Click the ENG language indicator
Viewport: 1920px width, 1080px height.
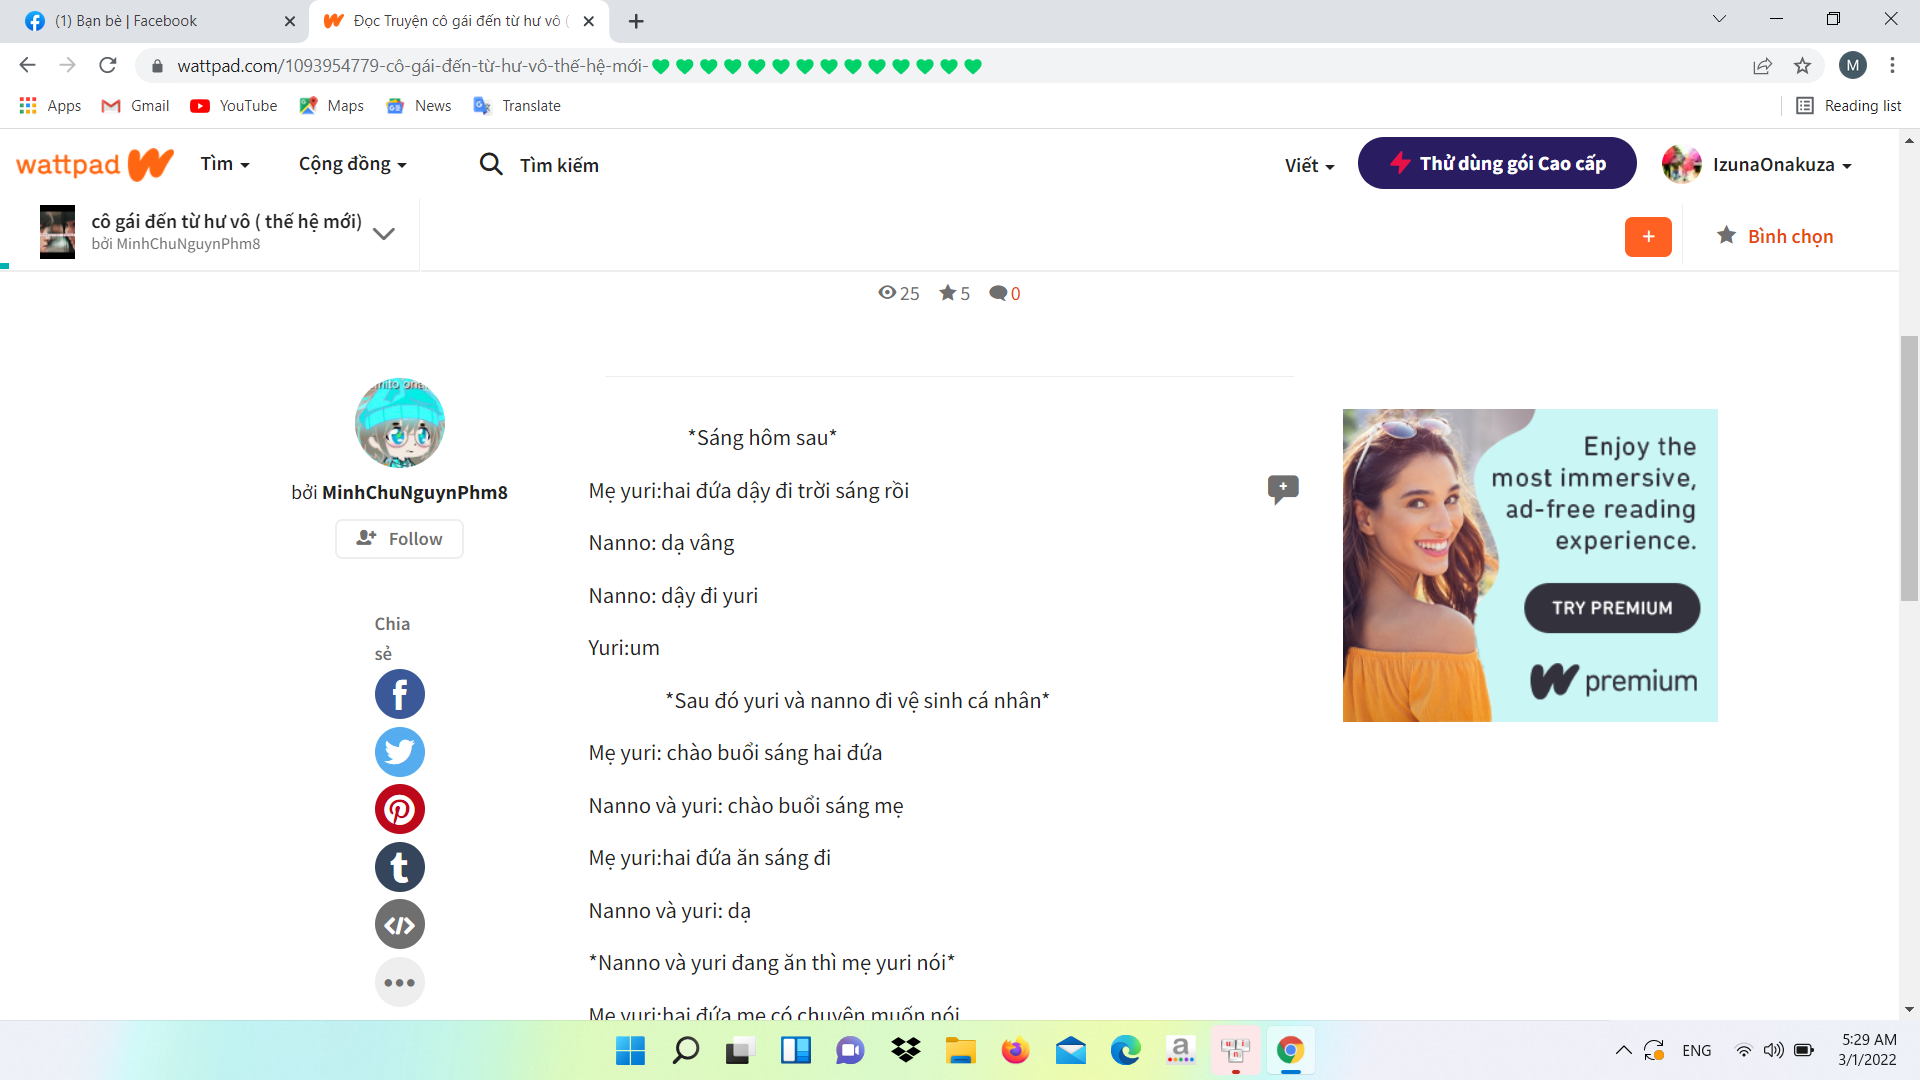1696,1050
